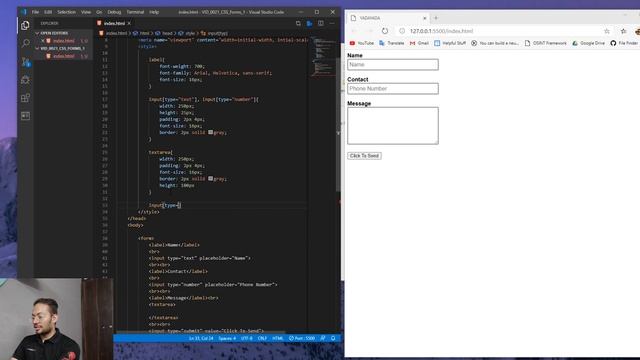The image size is (640, 360).
Task: Bookmark this page with star icon
Action: coord(607,31)
